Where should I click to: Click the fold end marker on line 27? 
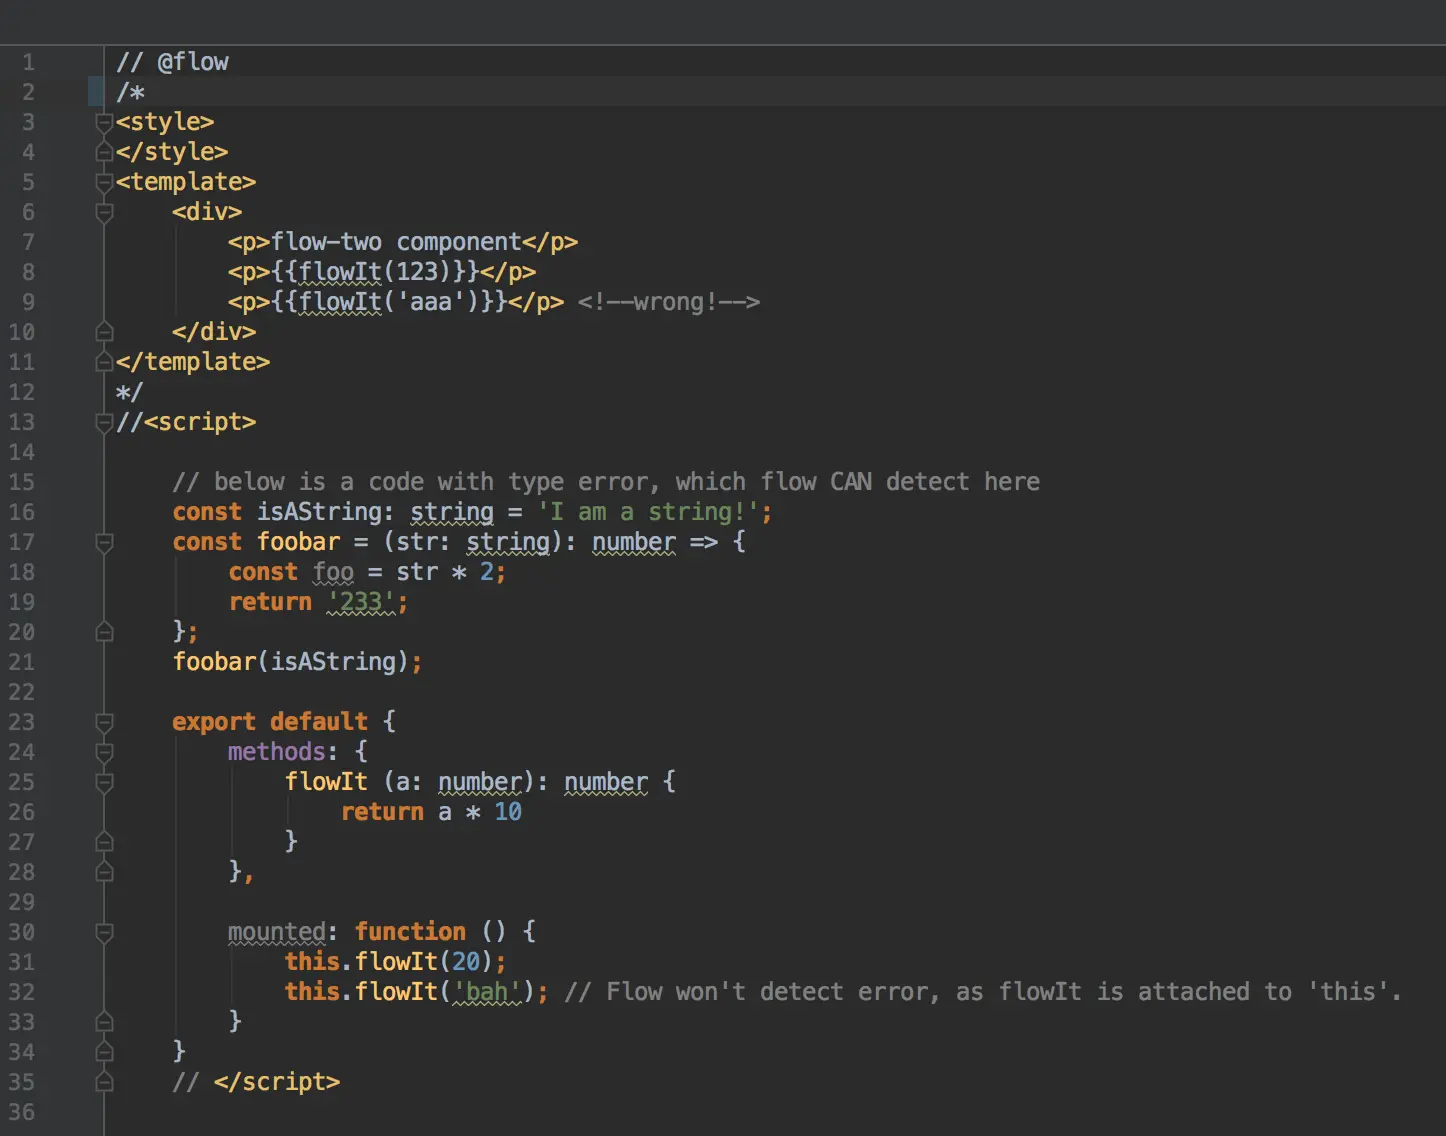coord(104,842)
